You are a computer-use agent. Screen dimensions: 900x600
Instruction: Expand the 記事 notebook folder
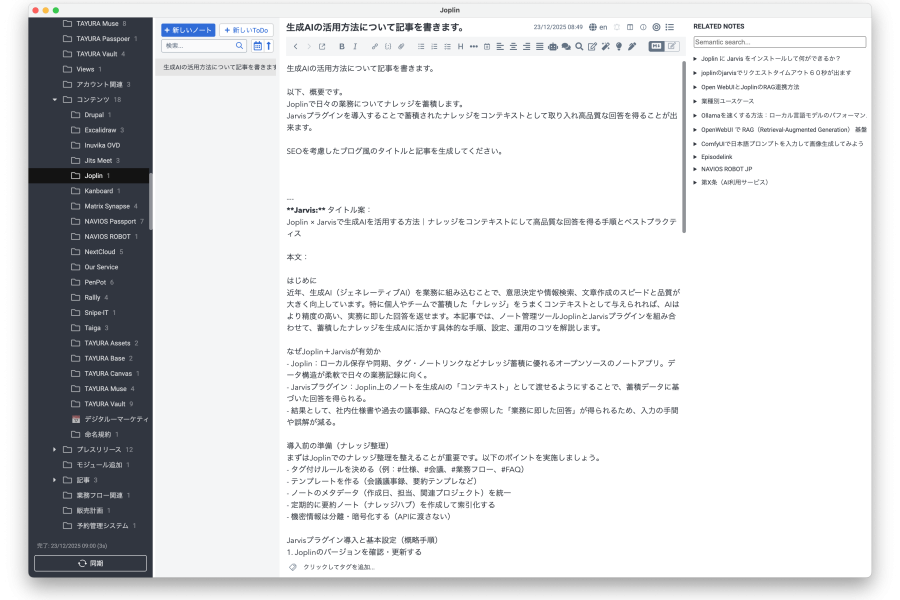(55, 480)
